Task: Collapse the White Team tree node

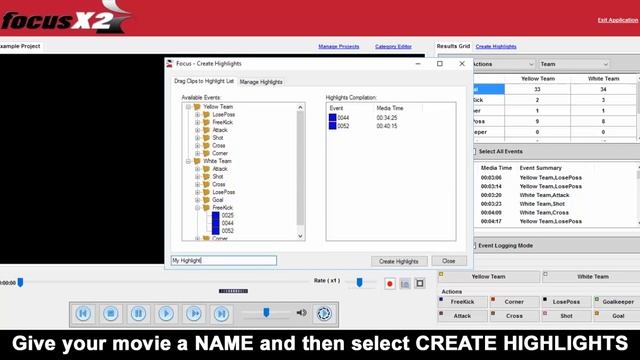Action: point(188,161)
